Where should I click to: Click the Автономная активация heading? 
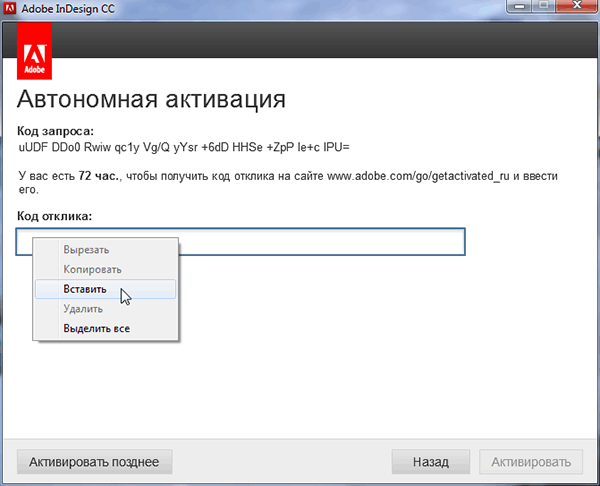151,99
